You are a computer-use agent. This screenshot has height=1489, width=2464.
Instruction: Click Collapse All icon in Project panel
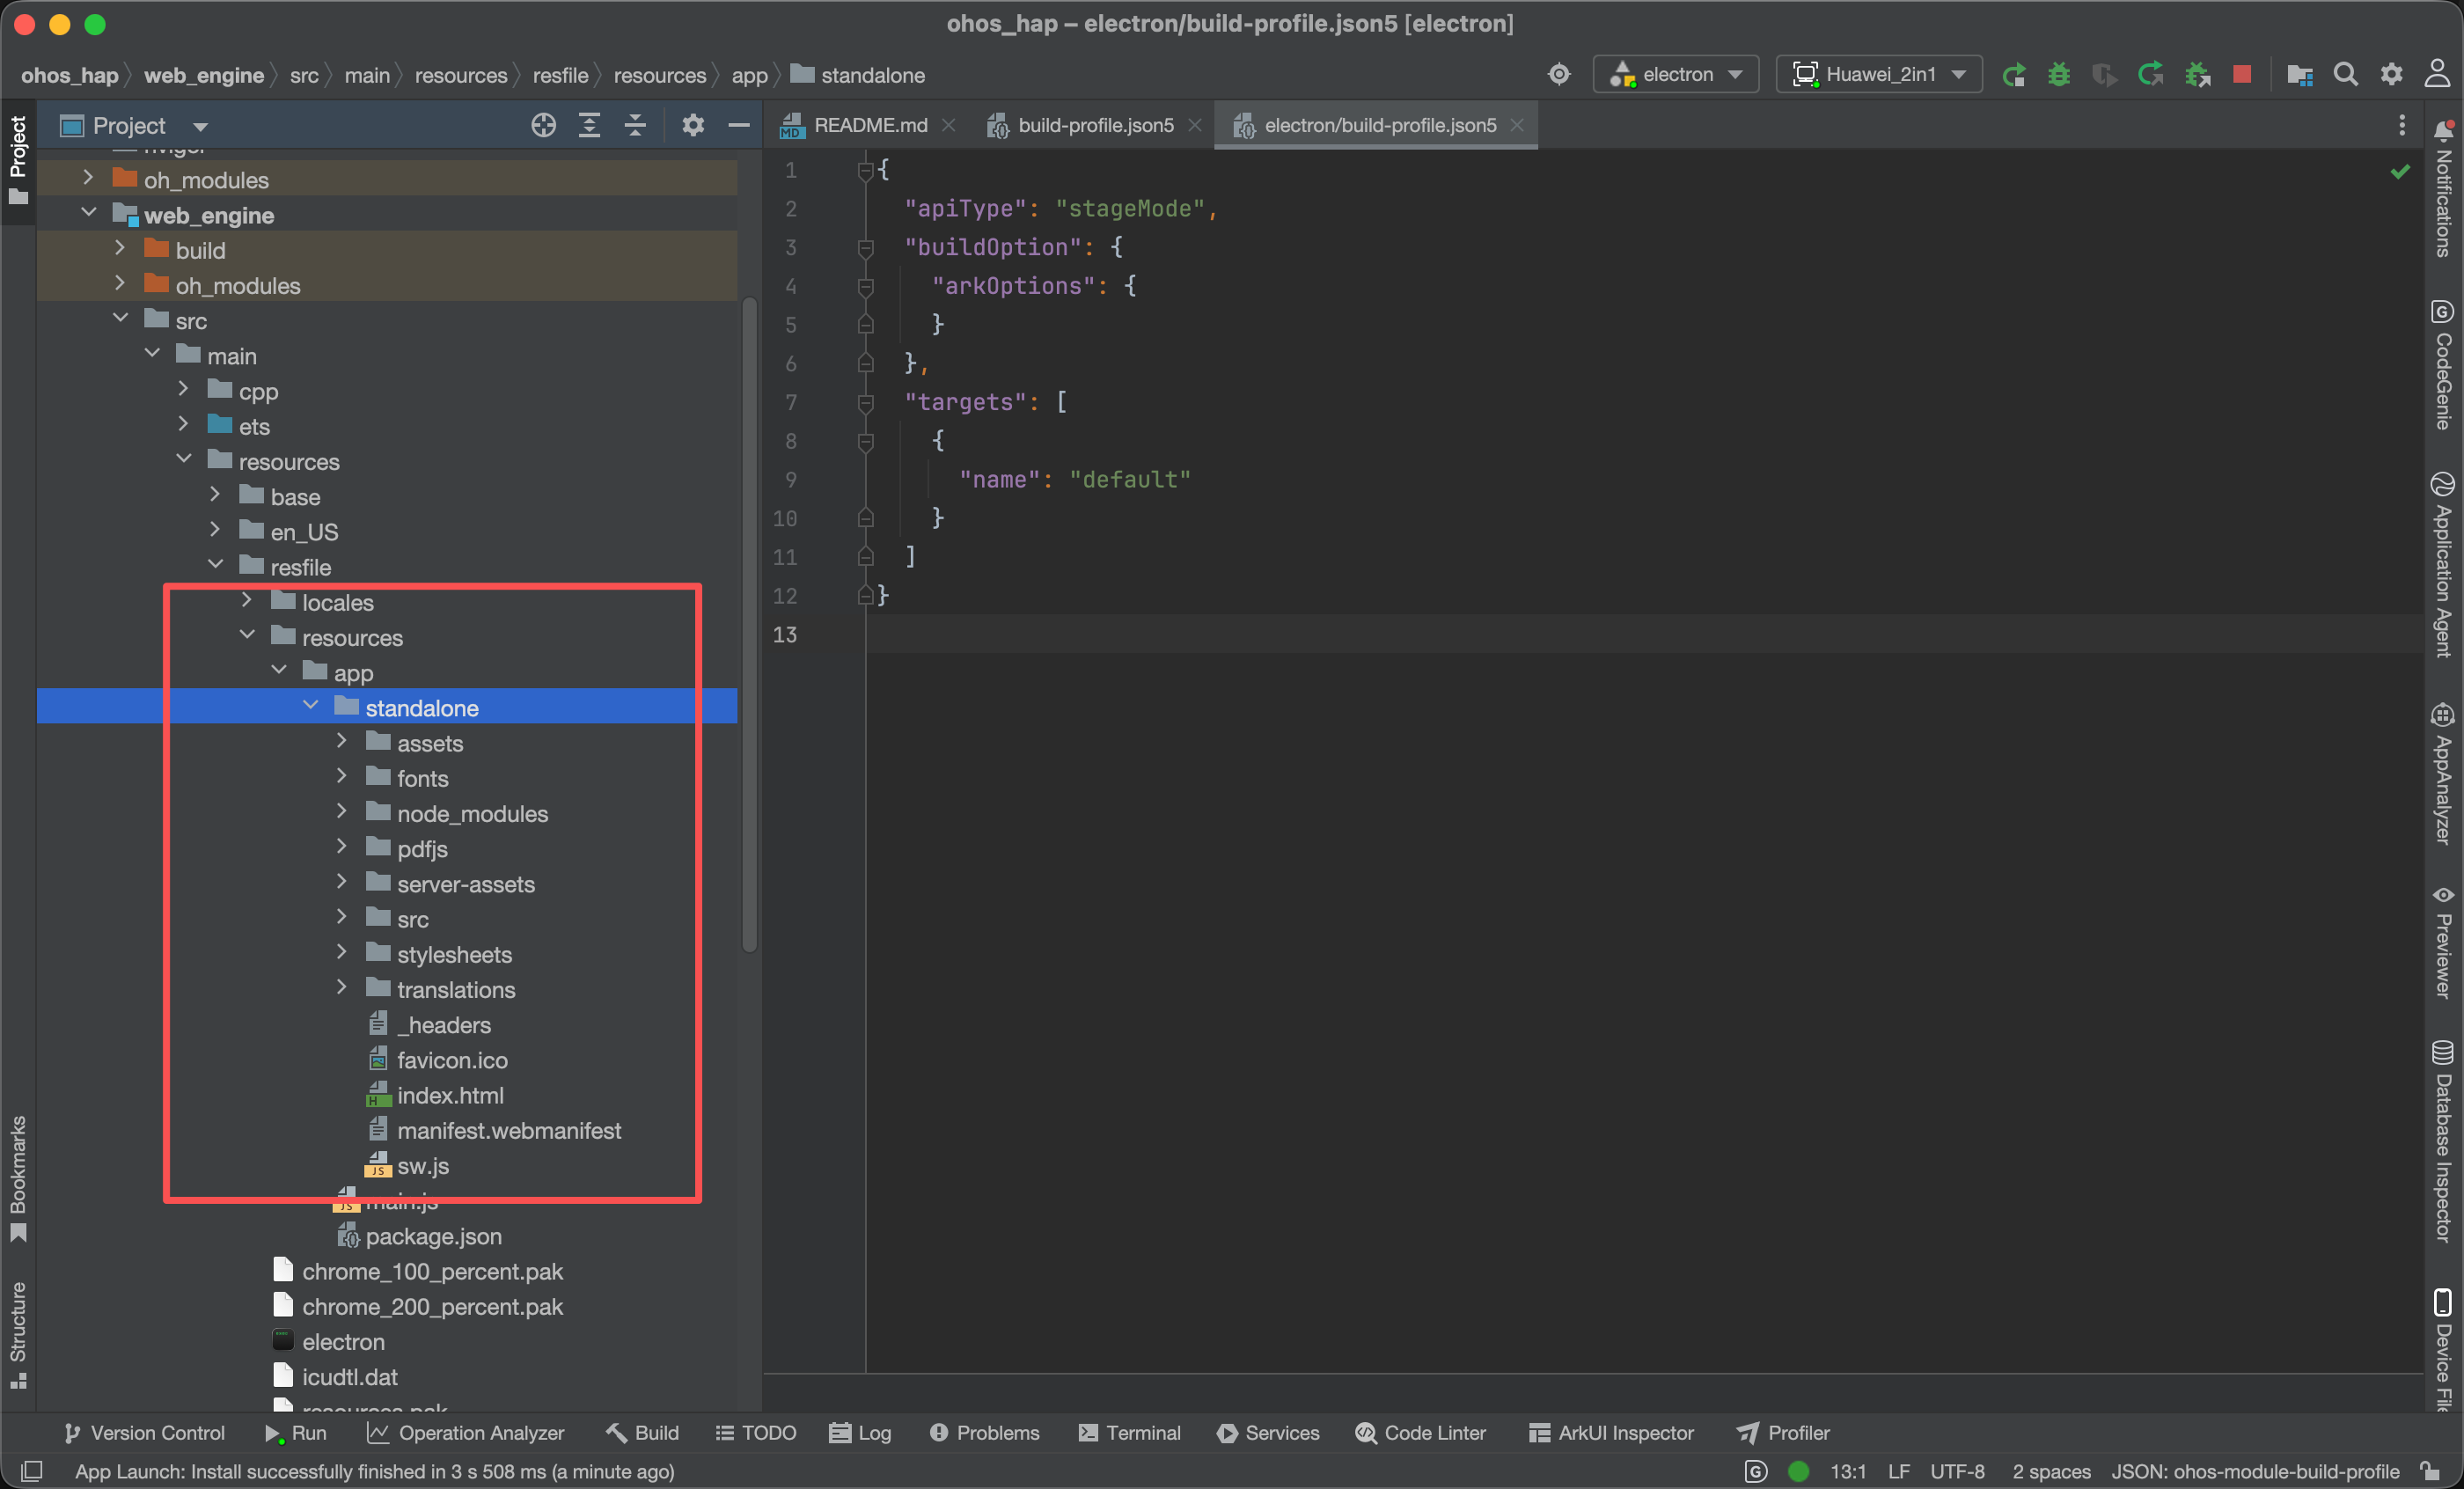tap(635, 125)
